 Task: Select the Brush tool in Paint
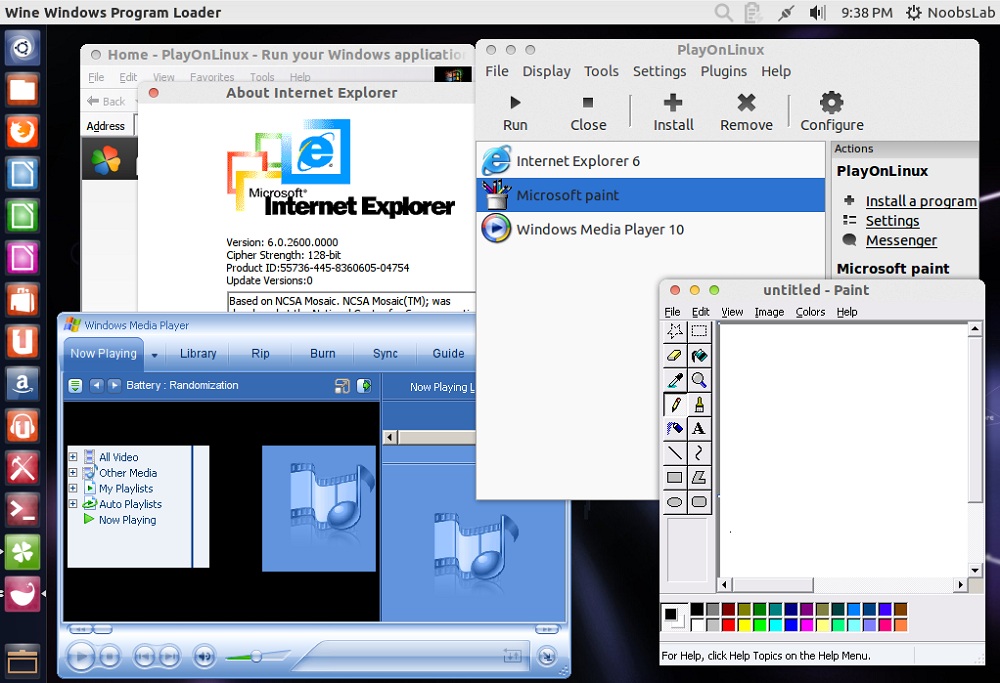[x=699, y=404]
